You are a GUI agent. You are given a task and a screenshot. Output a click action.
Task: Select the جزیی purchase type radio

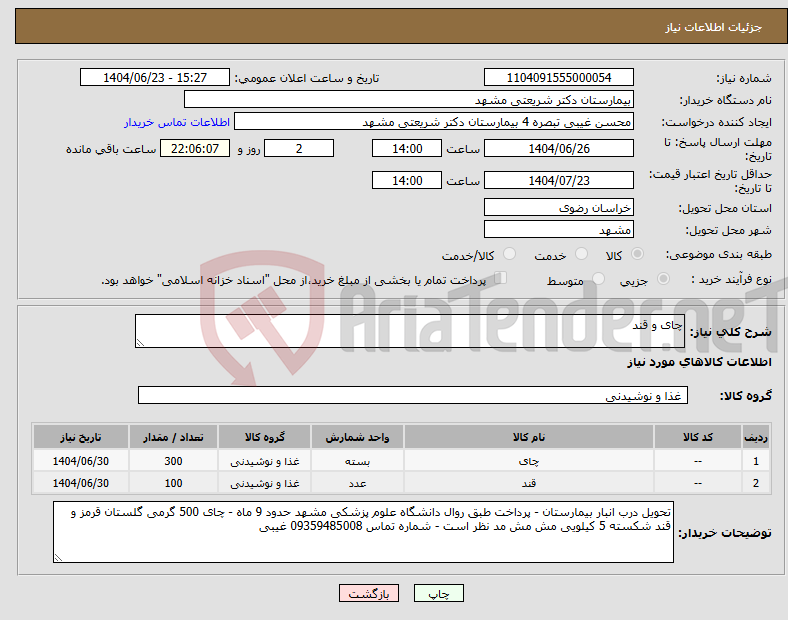(x=663, y=278)
